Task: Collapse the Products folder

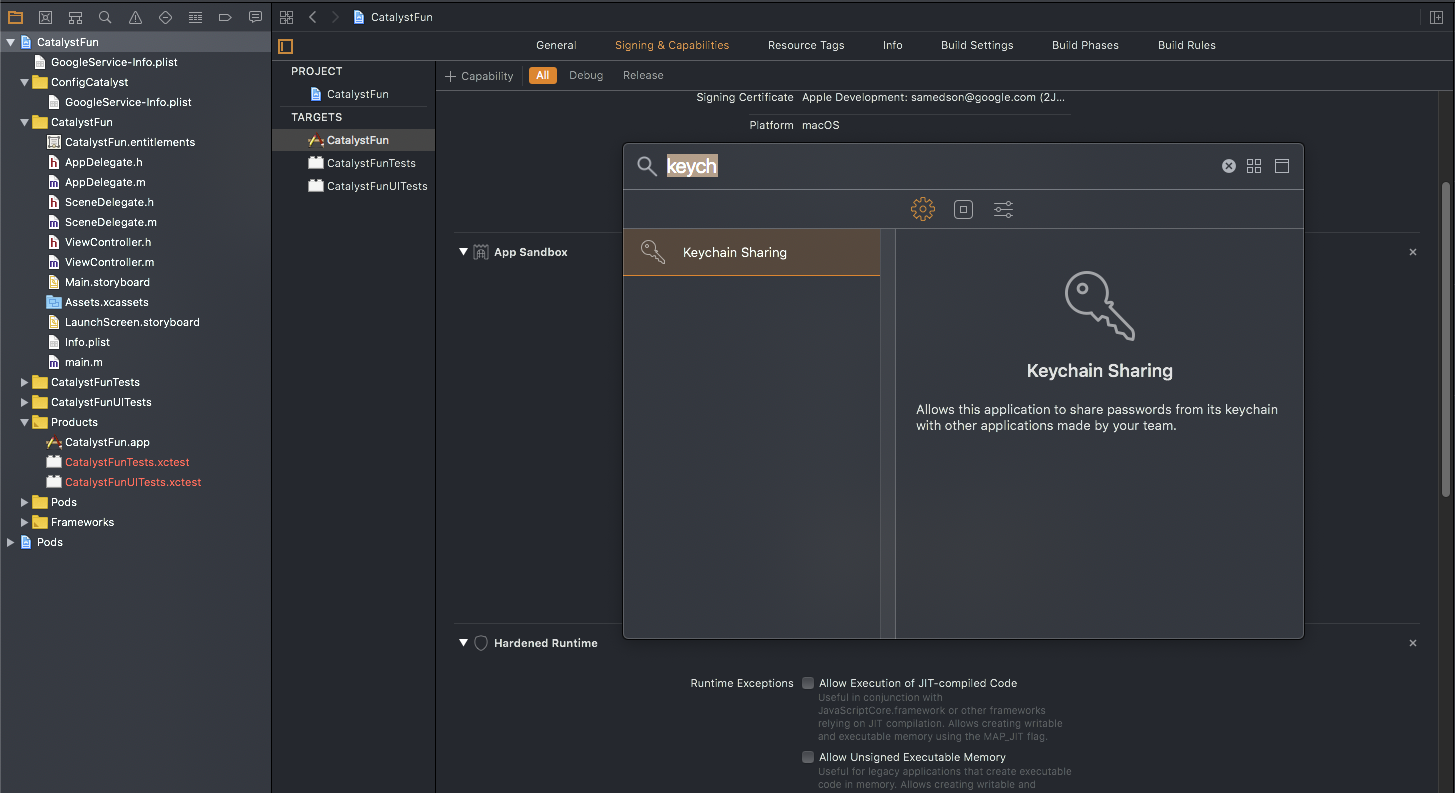Action: click(25, 422)
